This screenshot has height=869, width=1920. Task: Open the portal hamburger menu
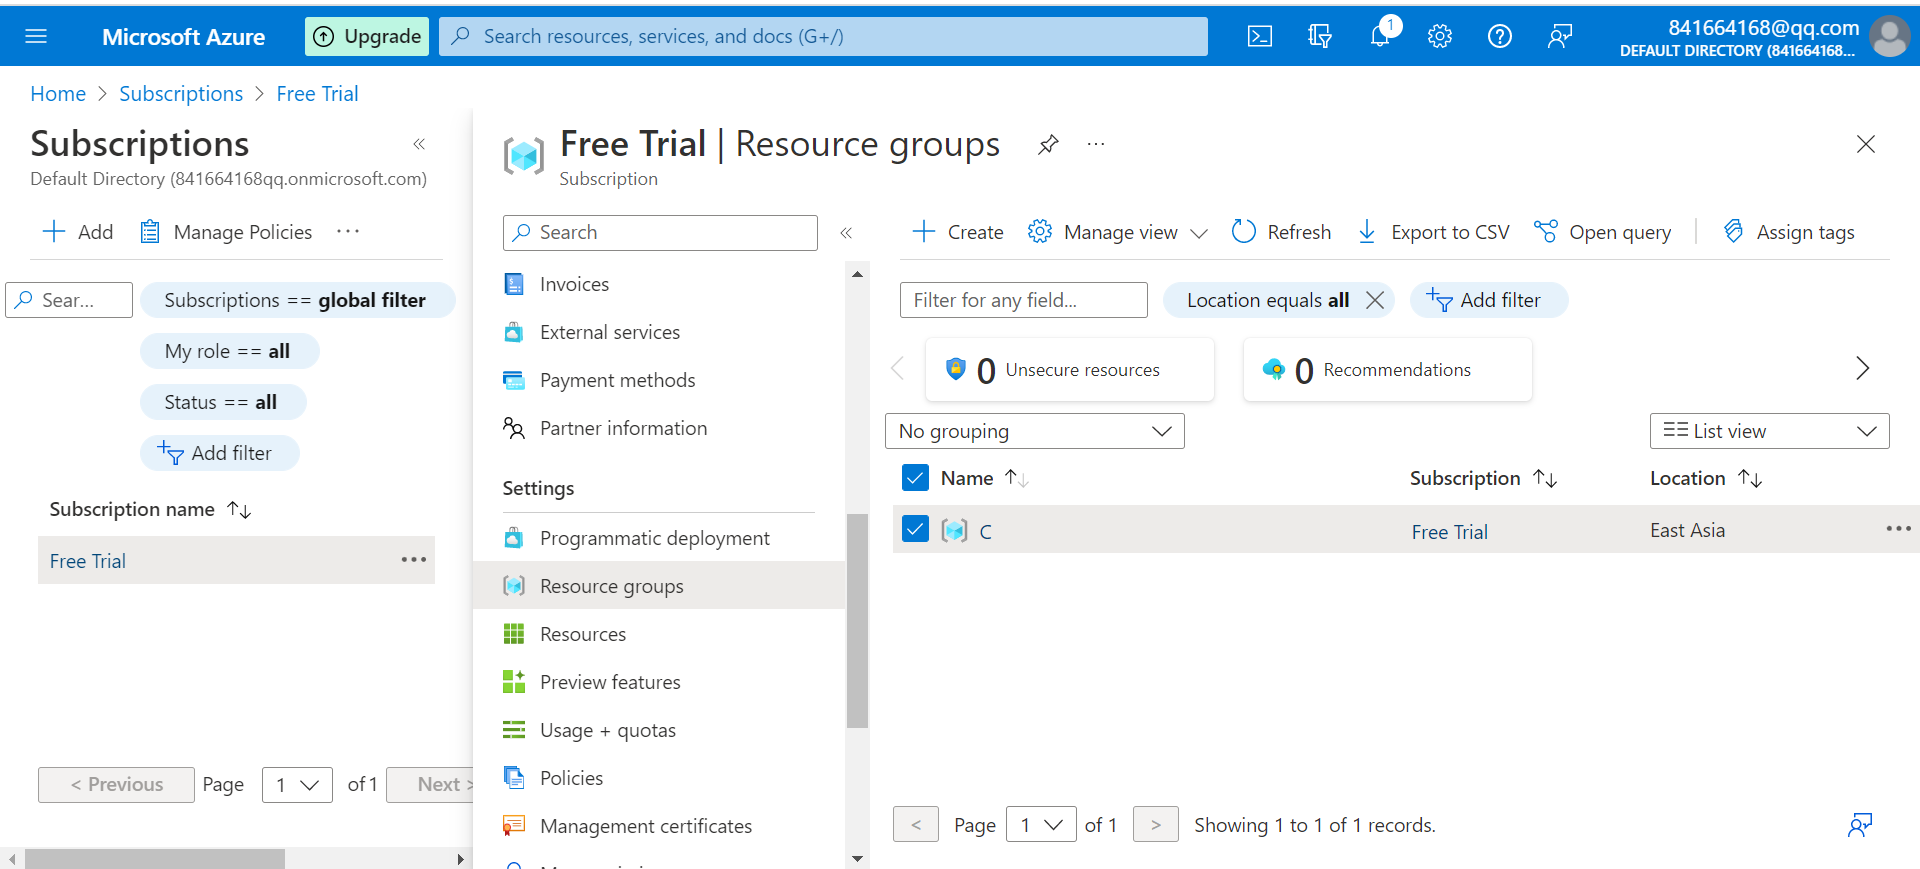coord(36,36)
